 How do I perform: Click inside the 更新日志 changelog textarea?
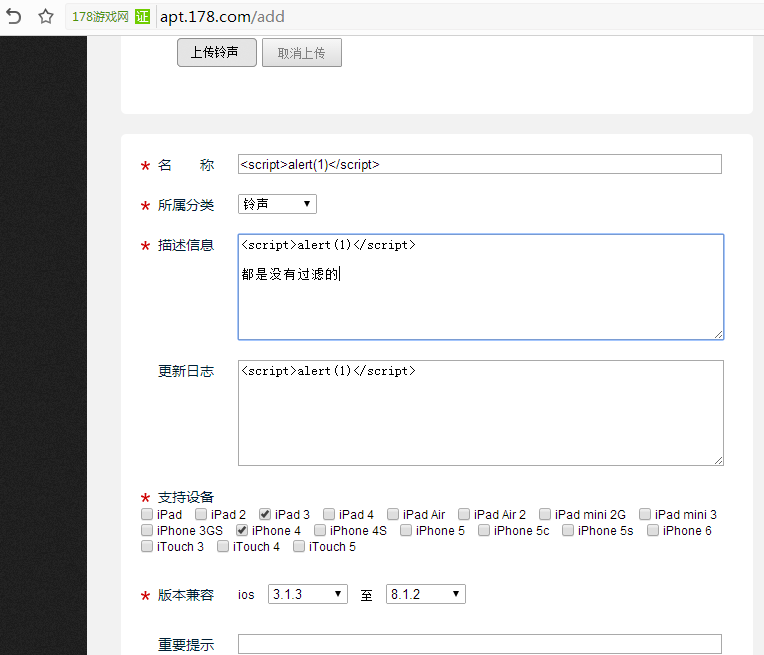(x=481, y=413)
